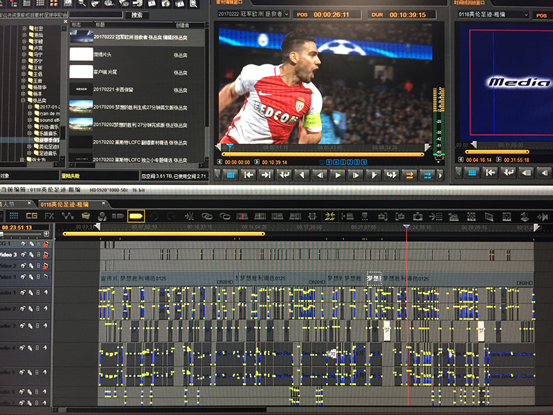Go to in point in program monitor

490,172
